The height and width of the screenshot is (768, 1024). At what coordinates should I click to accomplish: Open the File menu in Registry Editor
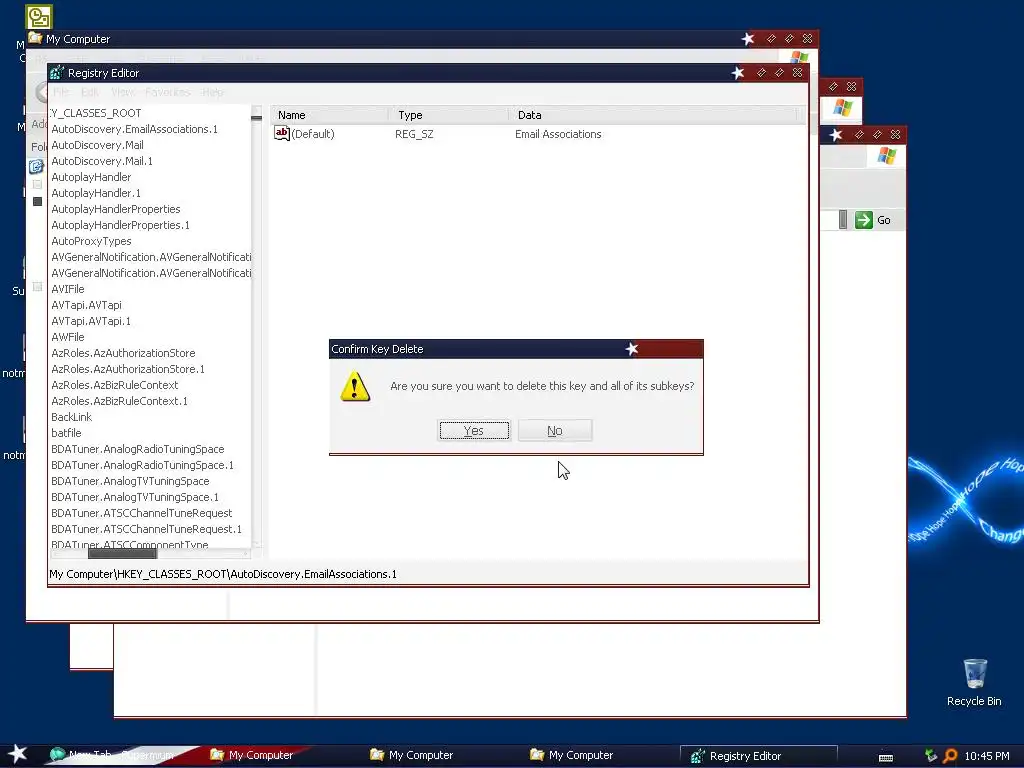point(61,92)
